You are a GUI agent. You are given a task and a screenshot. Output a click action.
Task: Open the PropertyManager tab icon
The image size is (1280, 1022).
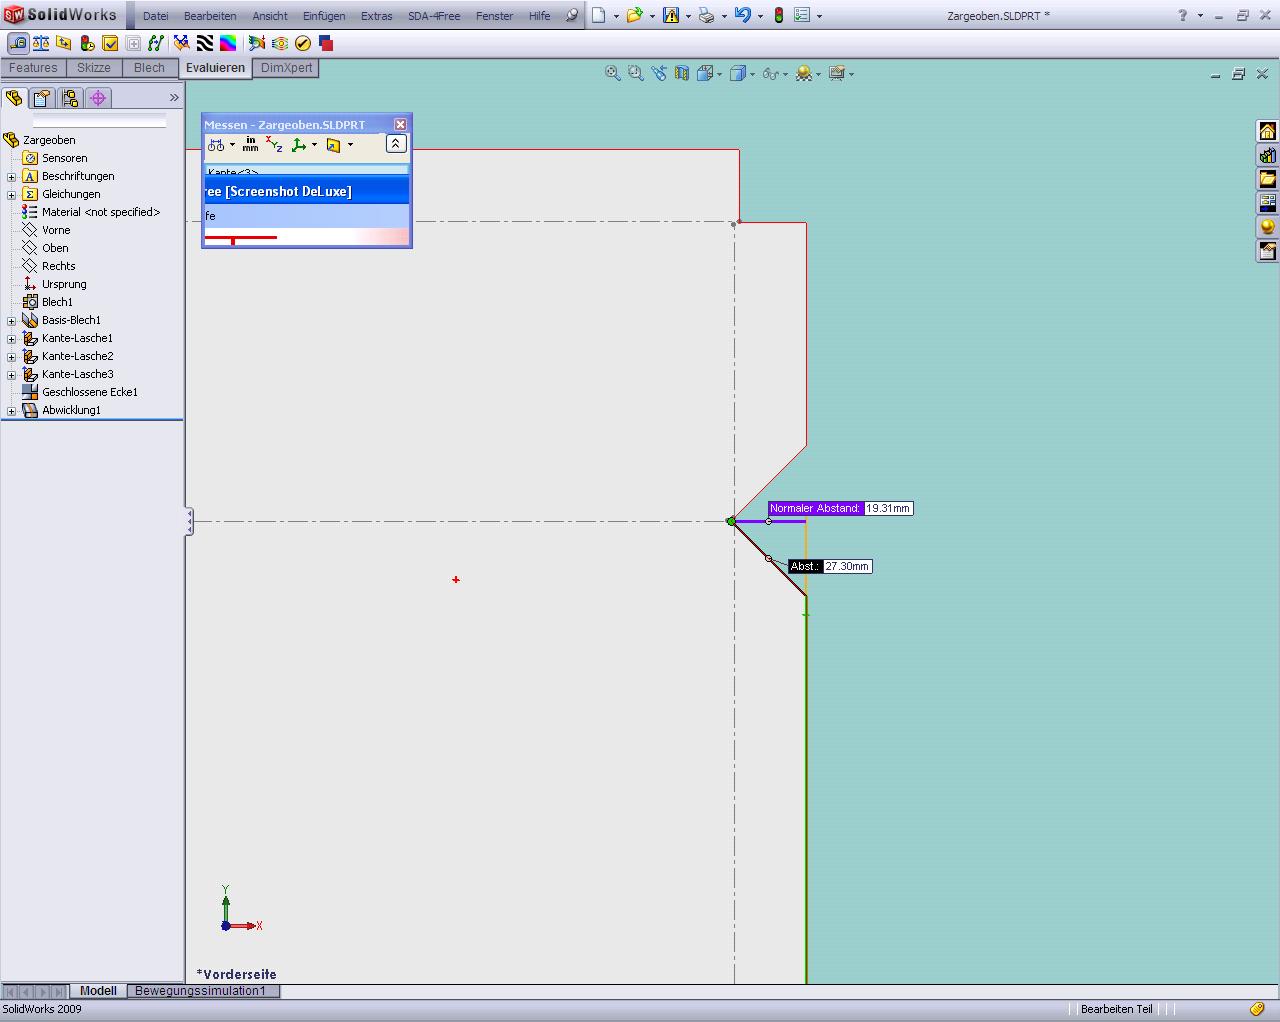tap(41, 98)
